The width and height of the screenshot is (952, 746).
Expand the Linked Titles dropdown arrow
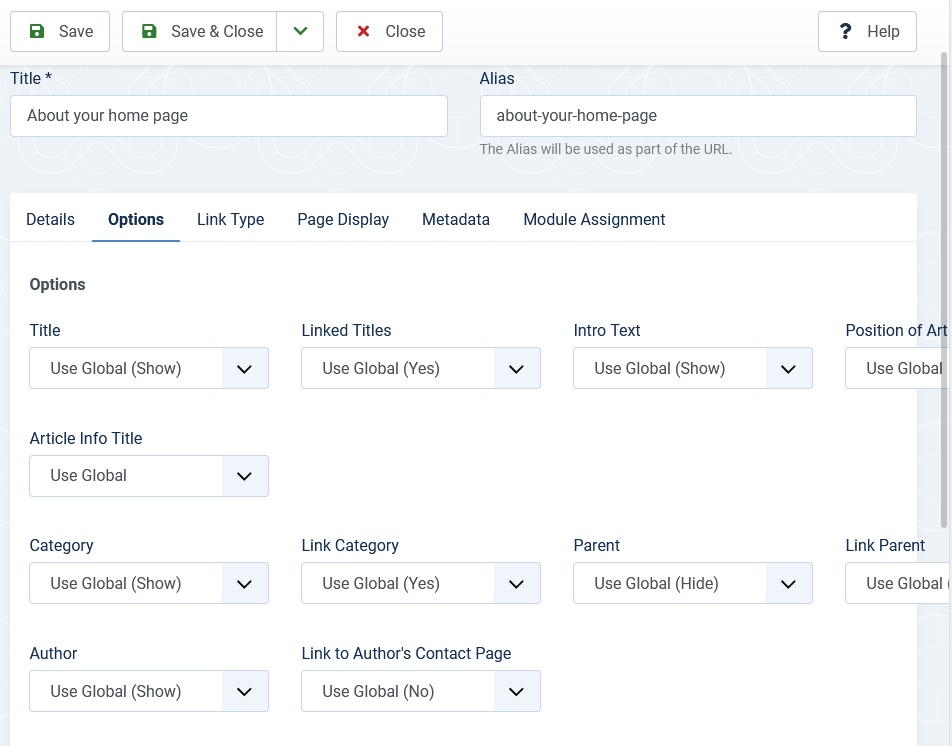click(517, 368)
